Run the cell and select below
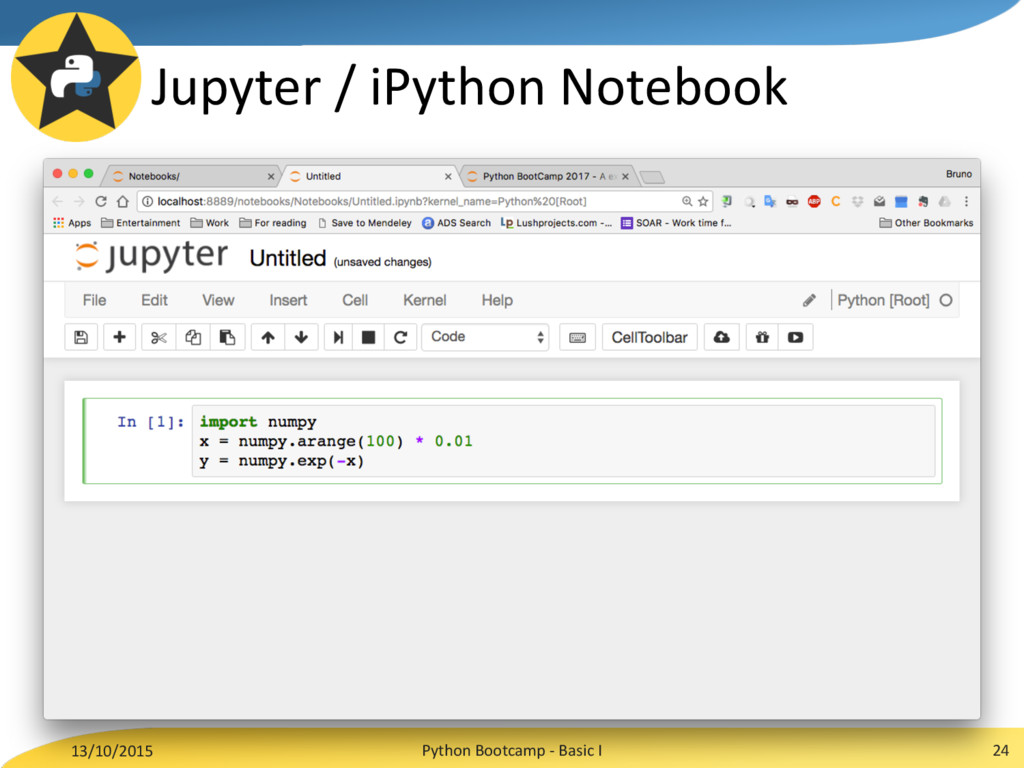1024x768 pixels. pyautogui.click(x=338, y=337)
